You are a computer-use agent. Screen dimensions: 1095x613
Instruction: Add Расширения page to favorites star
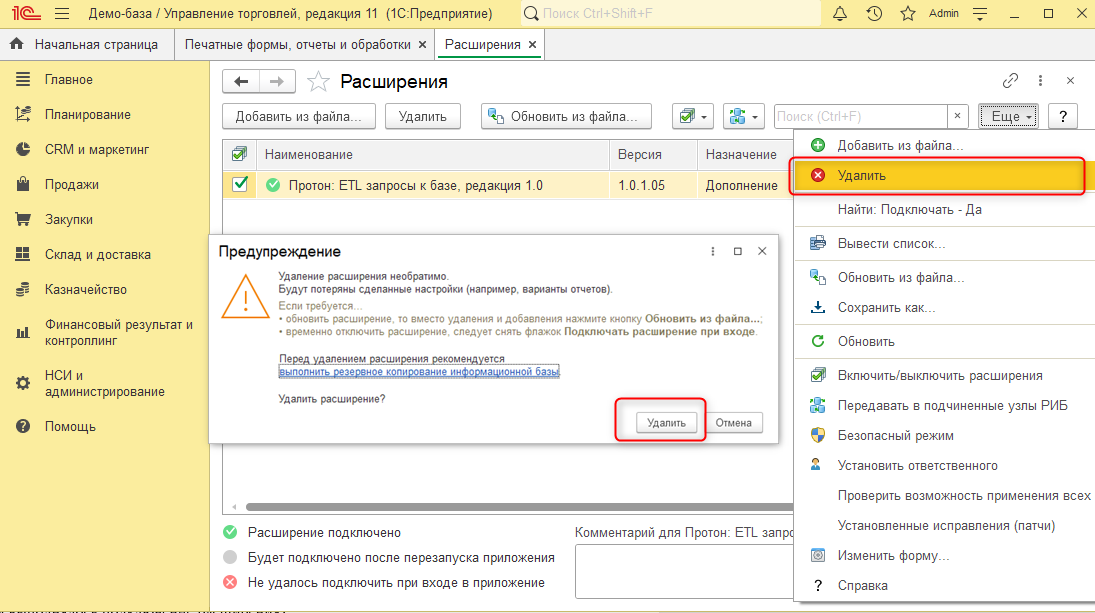(x=318, y=82)
